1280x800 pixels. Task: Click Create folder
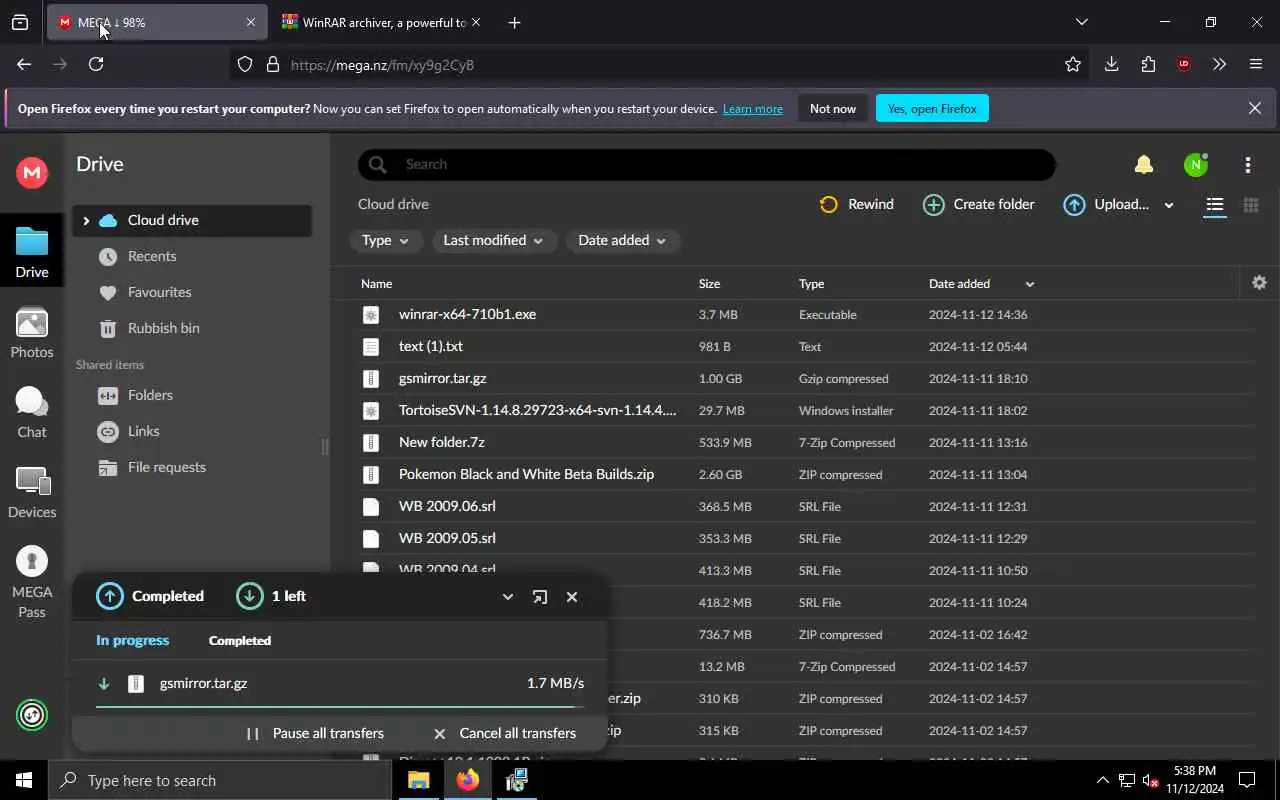point(978,204)
